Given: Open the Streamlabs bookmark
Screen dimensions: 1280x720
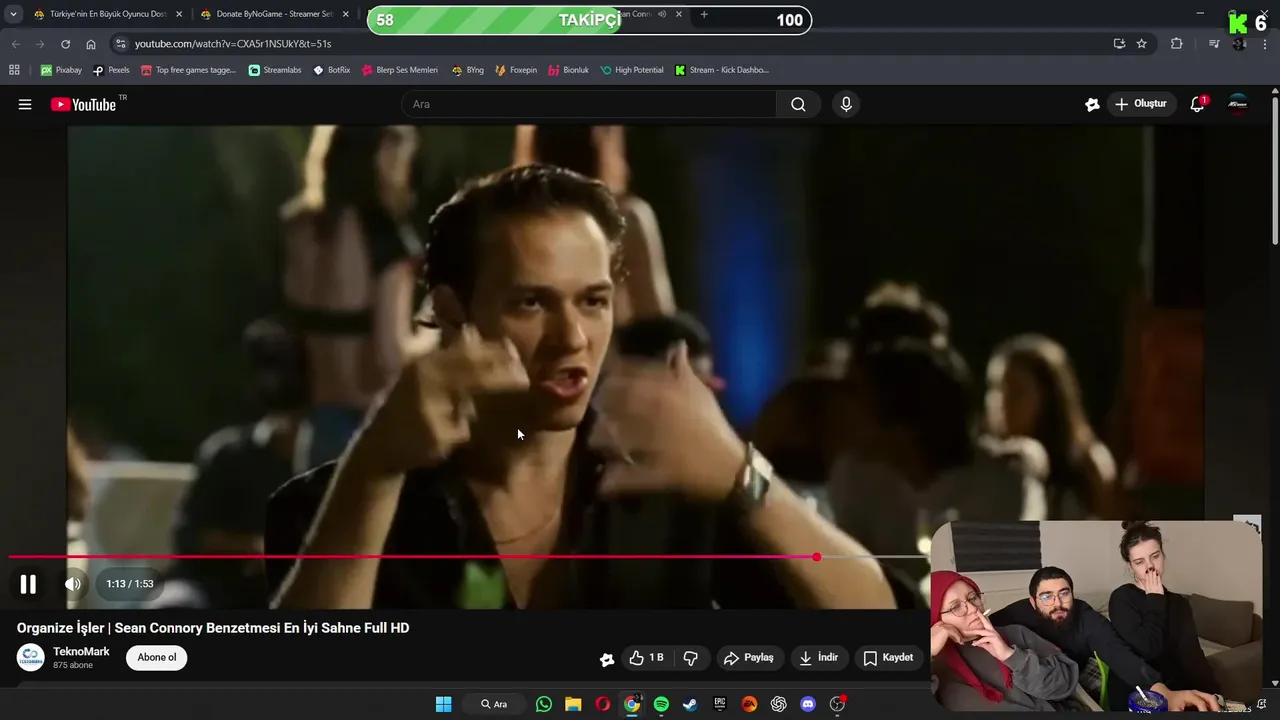Looking at the screenshot, I should [275, 70].
